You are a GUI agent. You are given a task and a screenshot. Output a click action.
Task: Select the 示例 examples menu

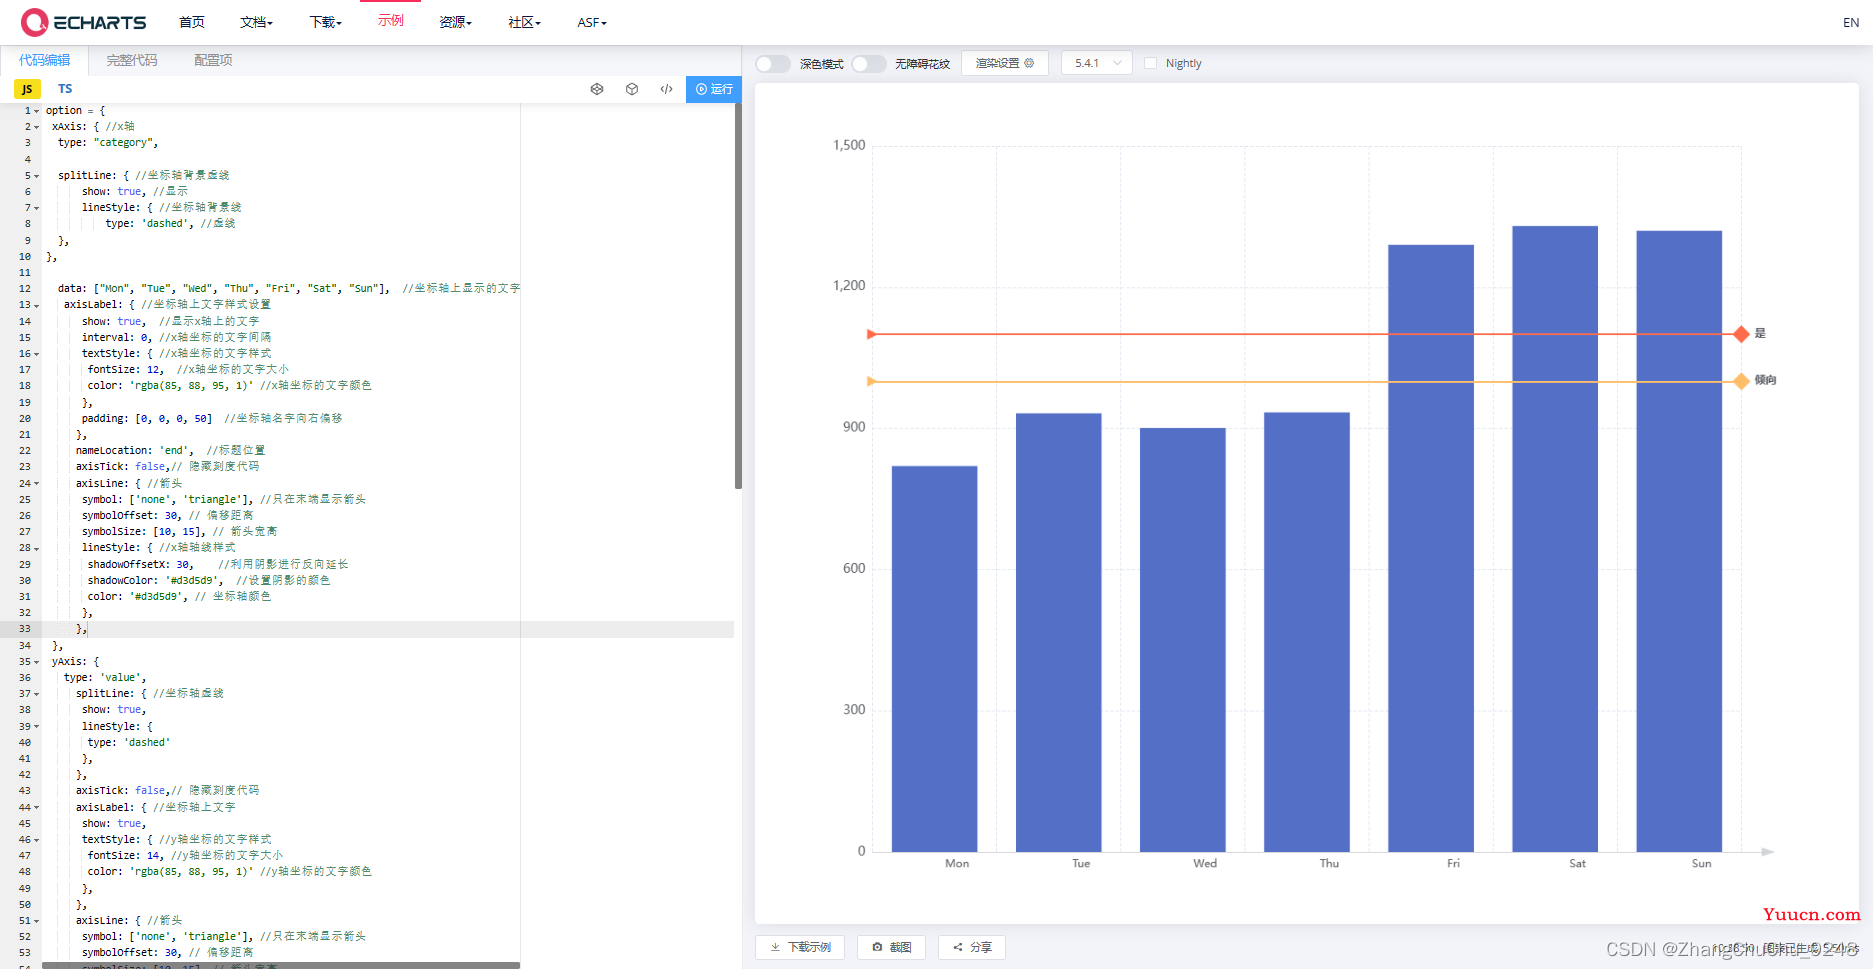pyautogui.click(x=391, y=21)
